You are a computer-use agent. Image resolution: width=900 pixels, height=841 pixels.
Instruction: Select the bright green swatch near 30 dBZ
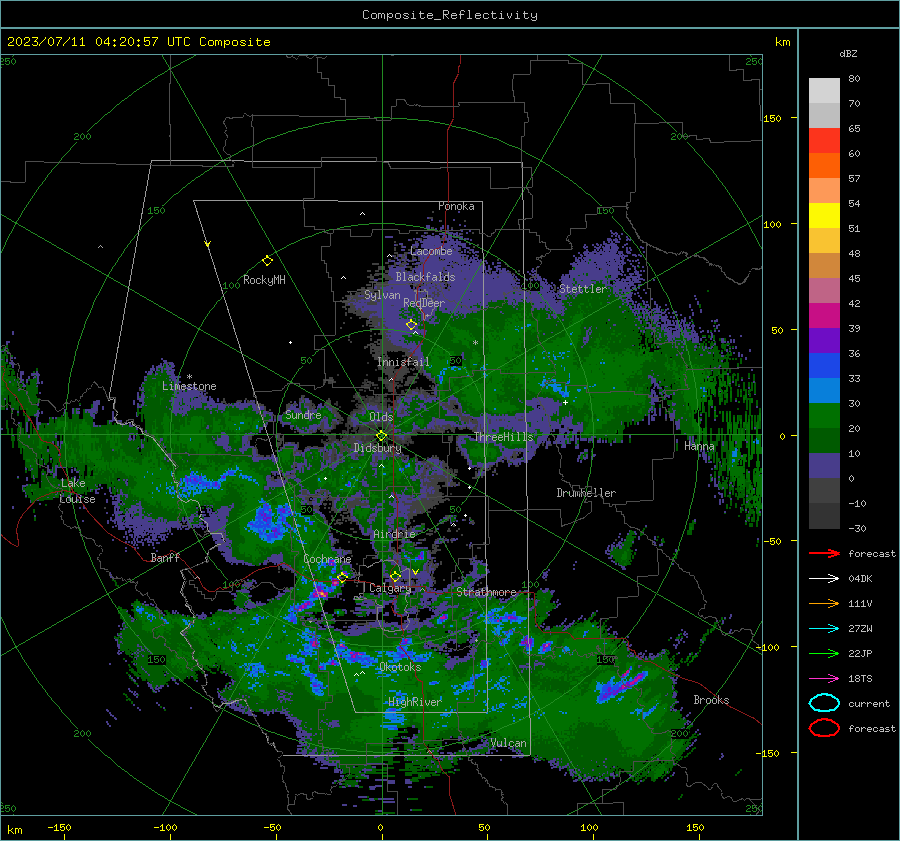click(x=824, y=415)
